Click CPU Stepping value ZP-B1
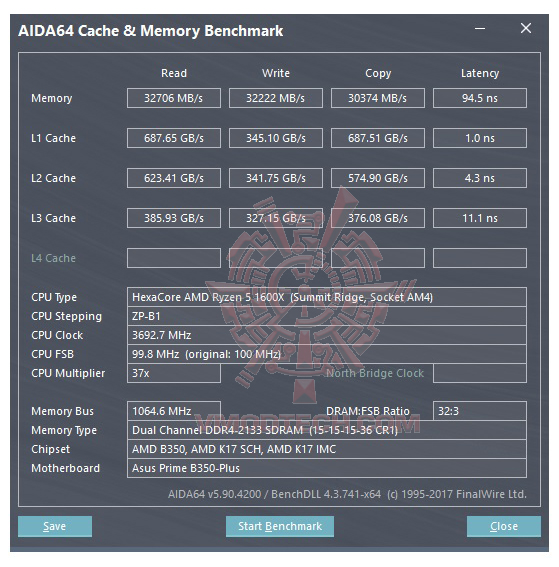This screenshot has width=559, height=567. [327, 316]
